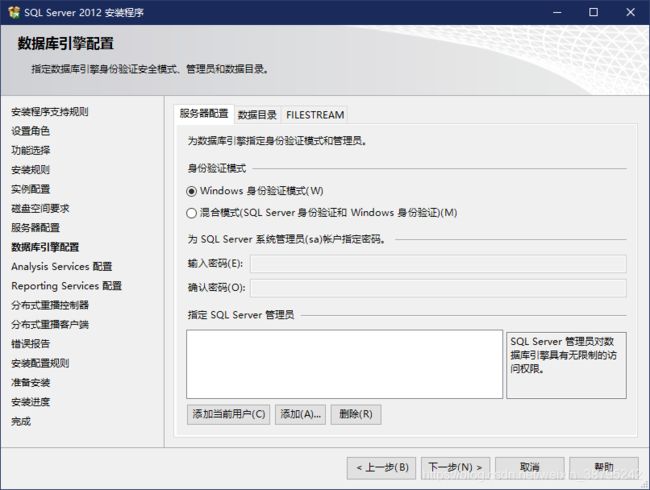Click 磁盘空间要求 step in sidebar
The height and width of the screenshot is (490, 650).
(40, 208)
